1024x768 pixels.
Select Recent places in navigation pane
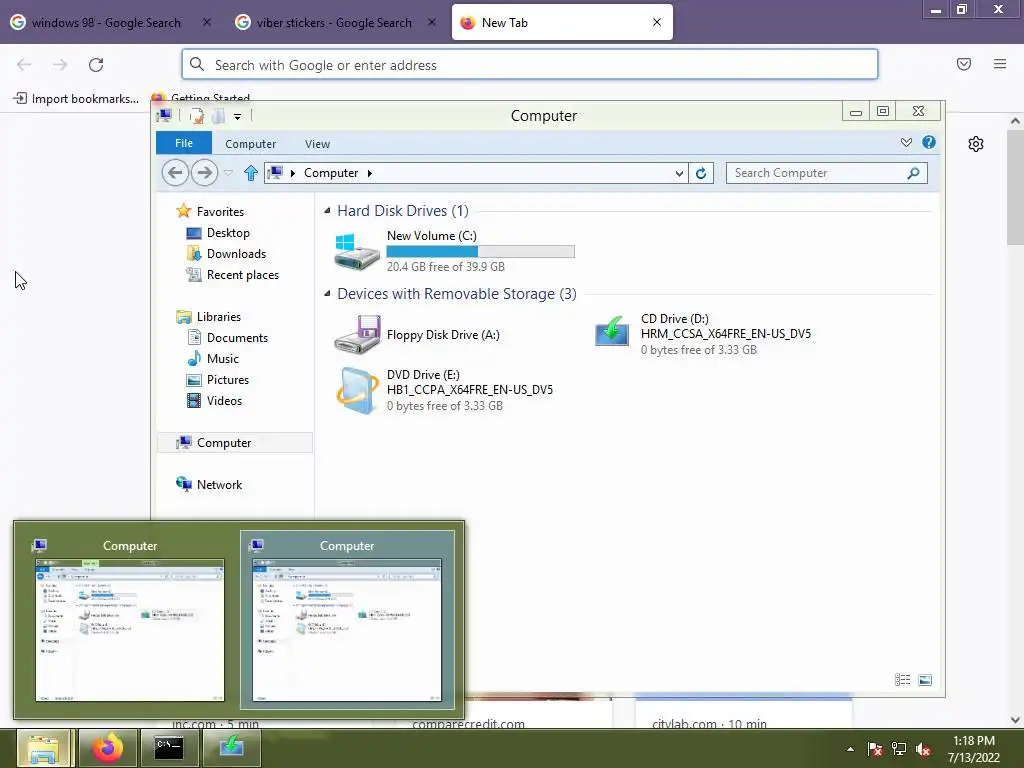pos(242,275)
